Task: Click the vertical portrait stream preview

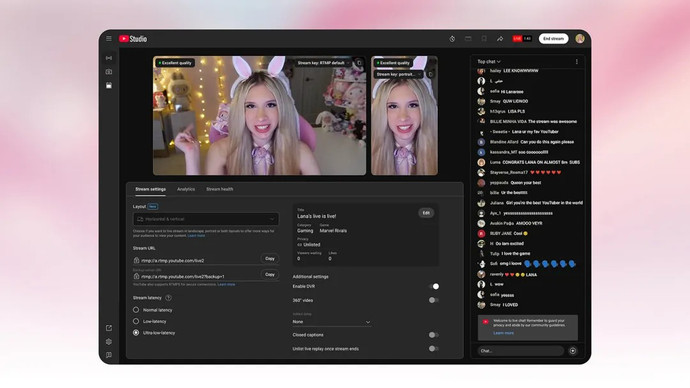Action: pos(404,116)
